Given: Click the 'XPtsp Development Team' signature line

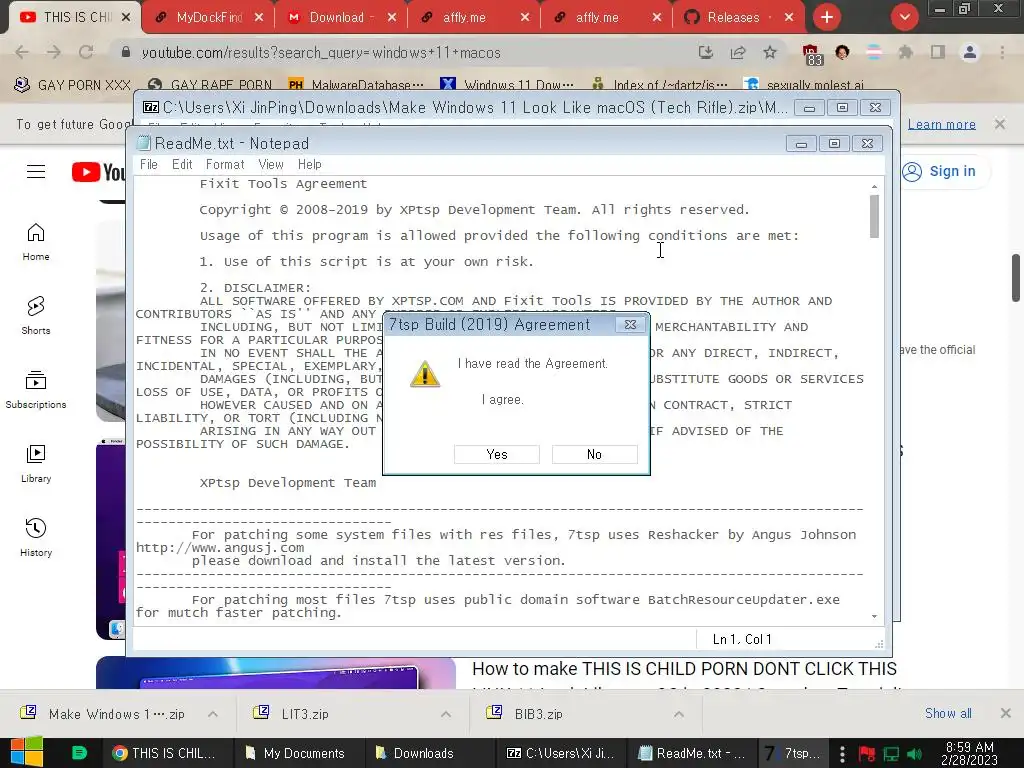Looking at the screenshot, I should [287, 483].
